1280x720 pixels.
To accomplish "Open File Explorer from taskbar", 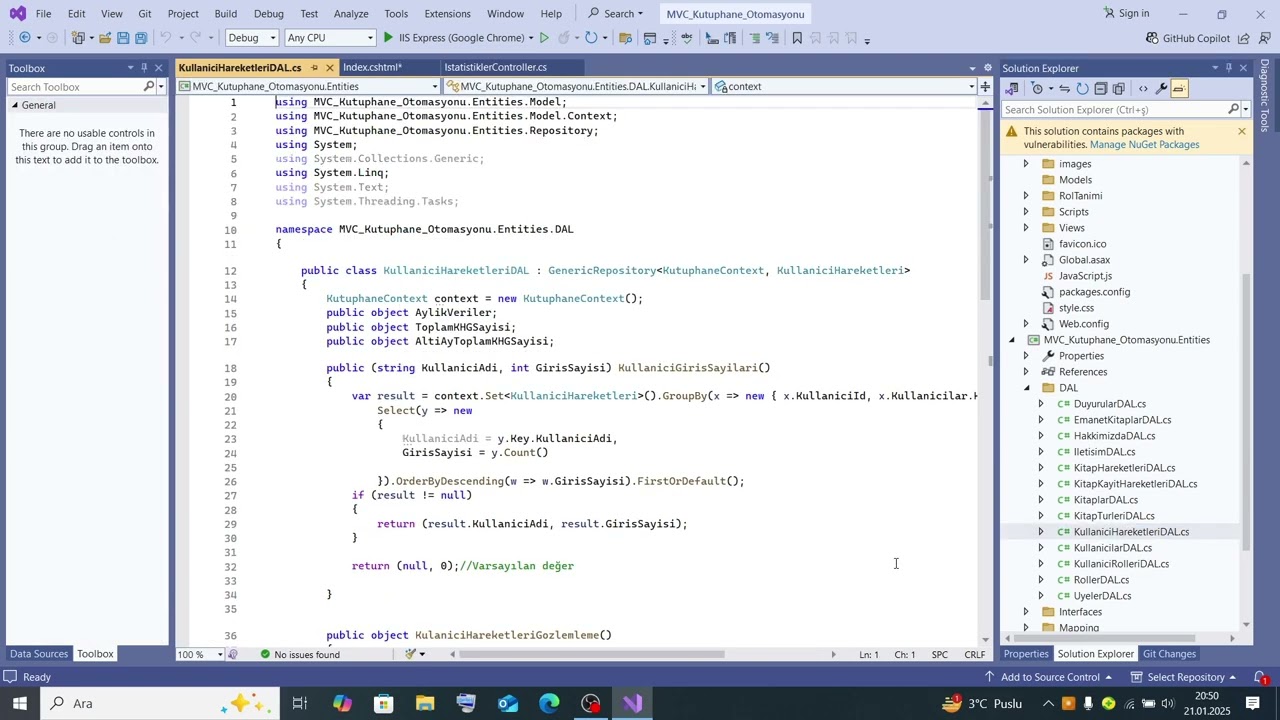I will tap(425, 703).
